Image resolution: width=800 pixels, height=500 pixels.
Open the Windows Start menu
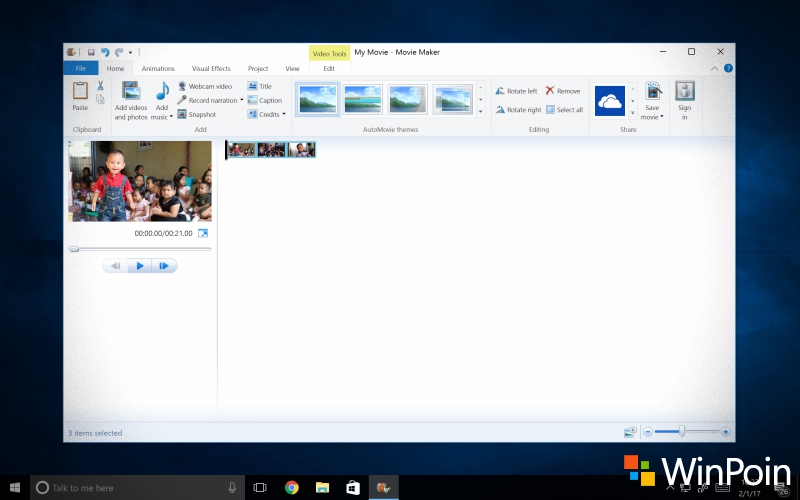[15, 488]
